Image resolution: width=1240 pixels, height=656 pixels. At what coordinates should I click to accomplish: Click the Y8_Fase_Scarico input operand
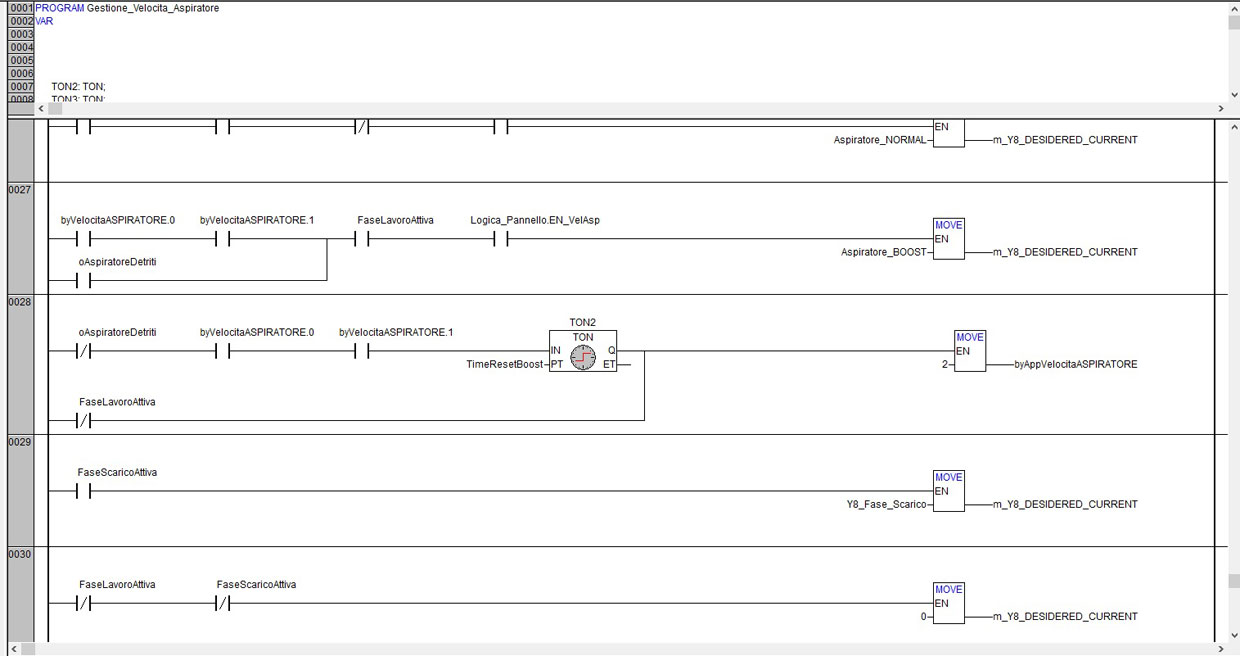pos(886,505)
